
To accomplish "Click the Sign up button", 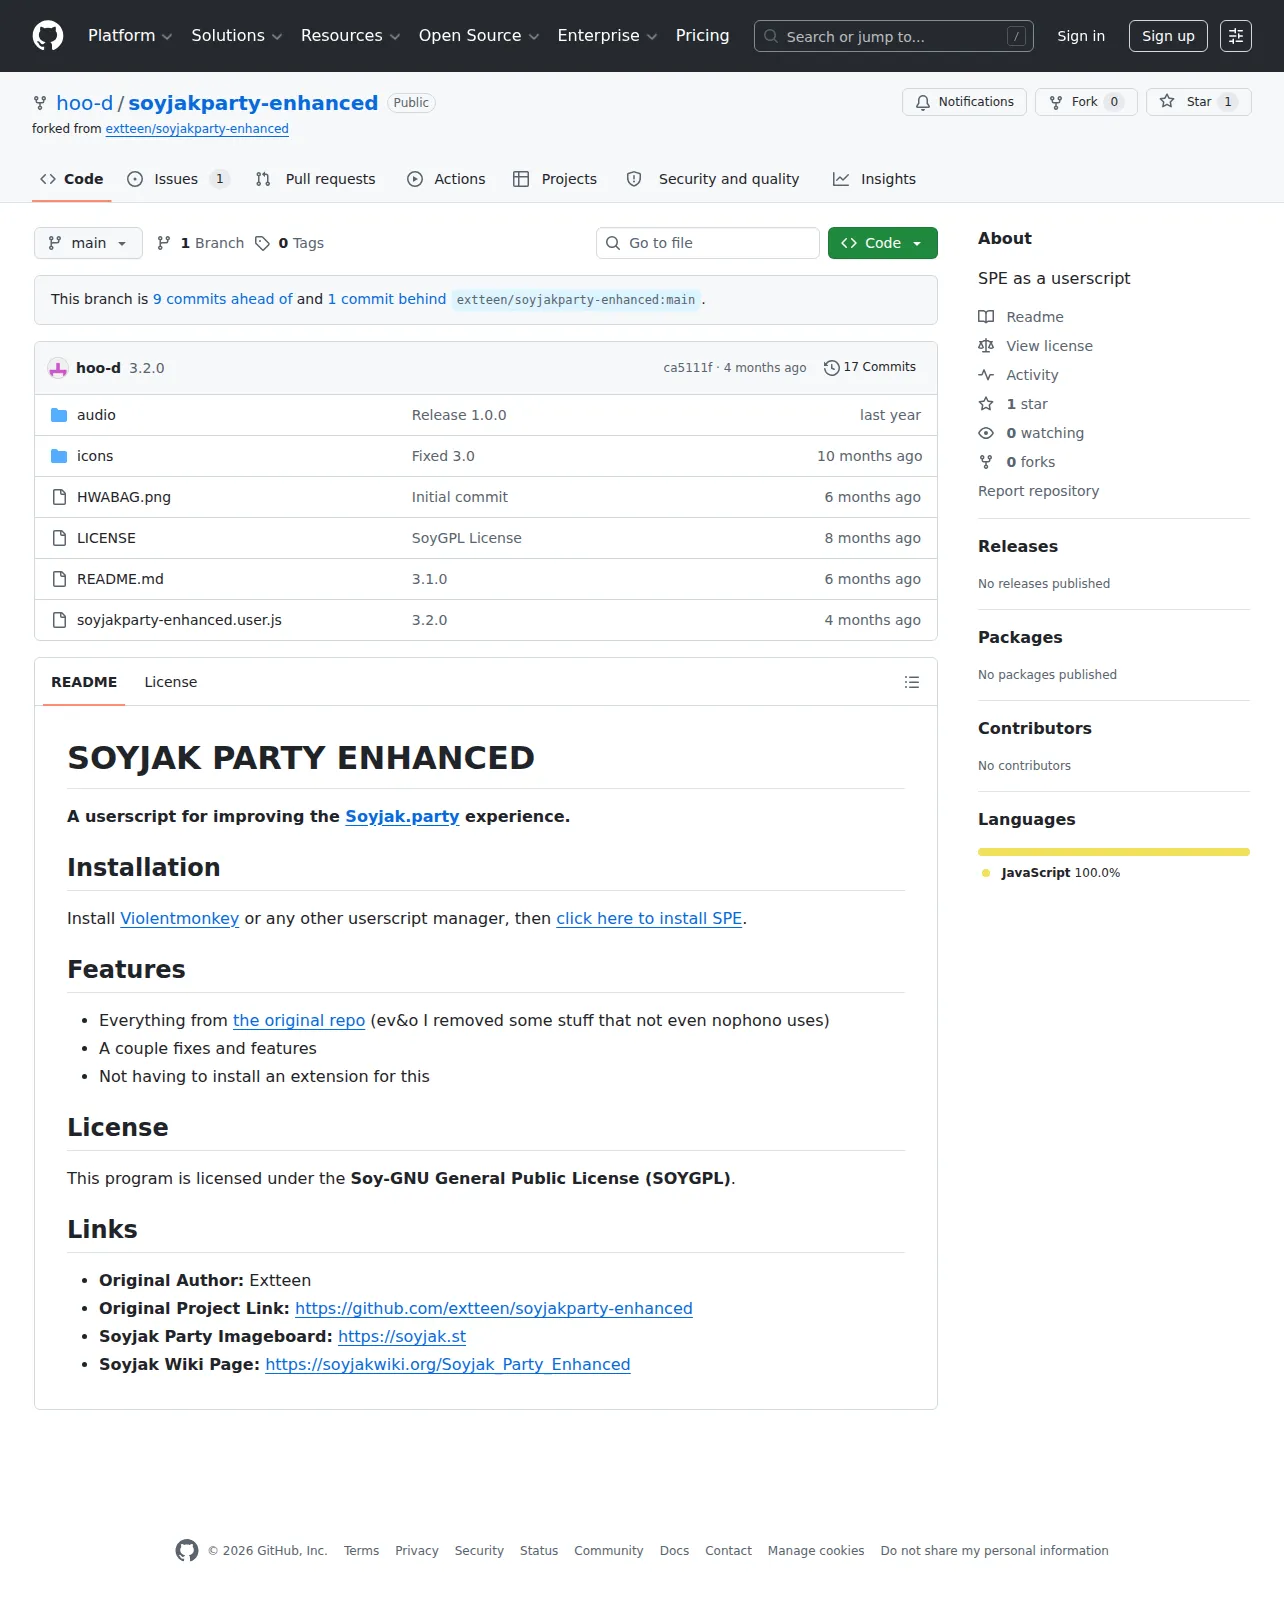I will [1168, 36].
